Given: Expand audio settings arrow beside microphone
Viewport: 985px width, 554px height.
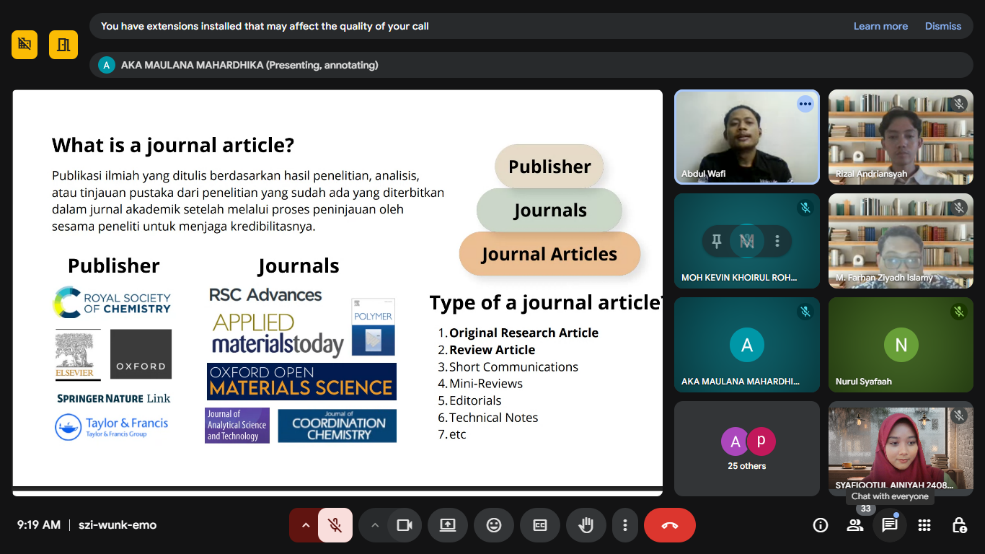Looking at the screenshot, I should coord(304,525).
